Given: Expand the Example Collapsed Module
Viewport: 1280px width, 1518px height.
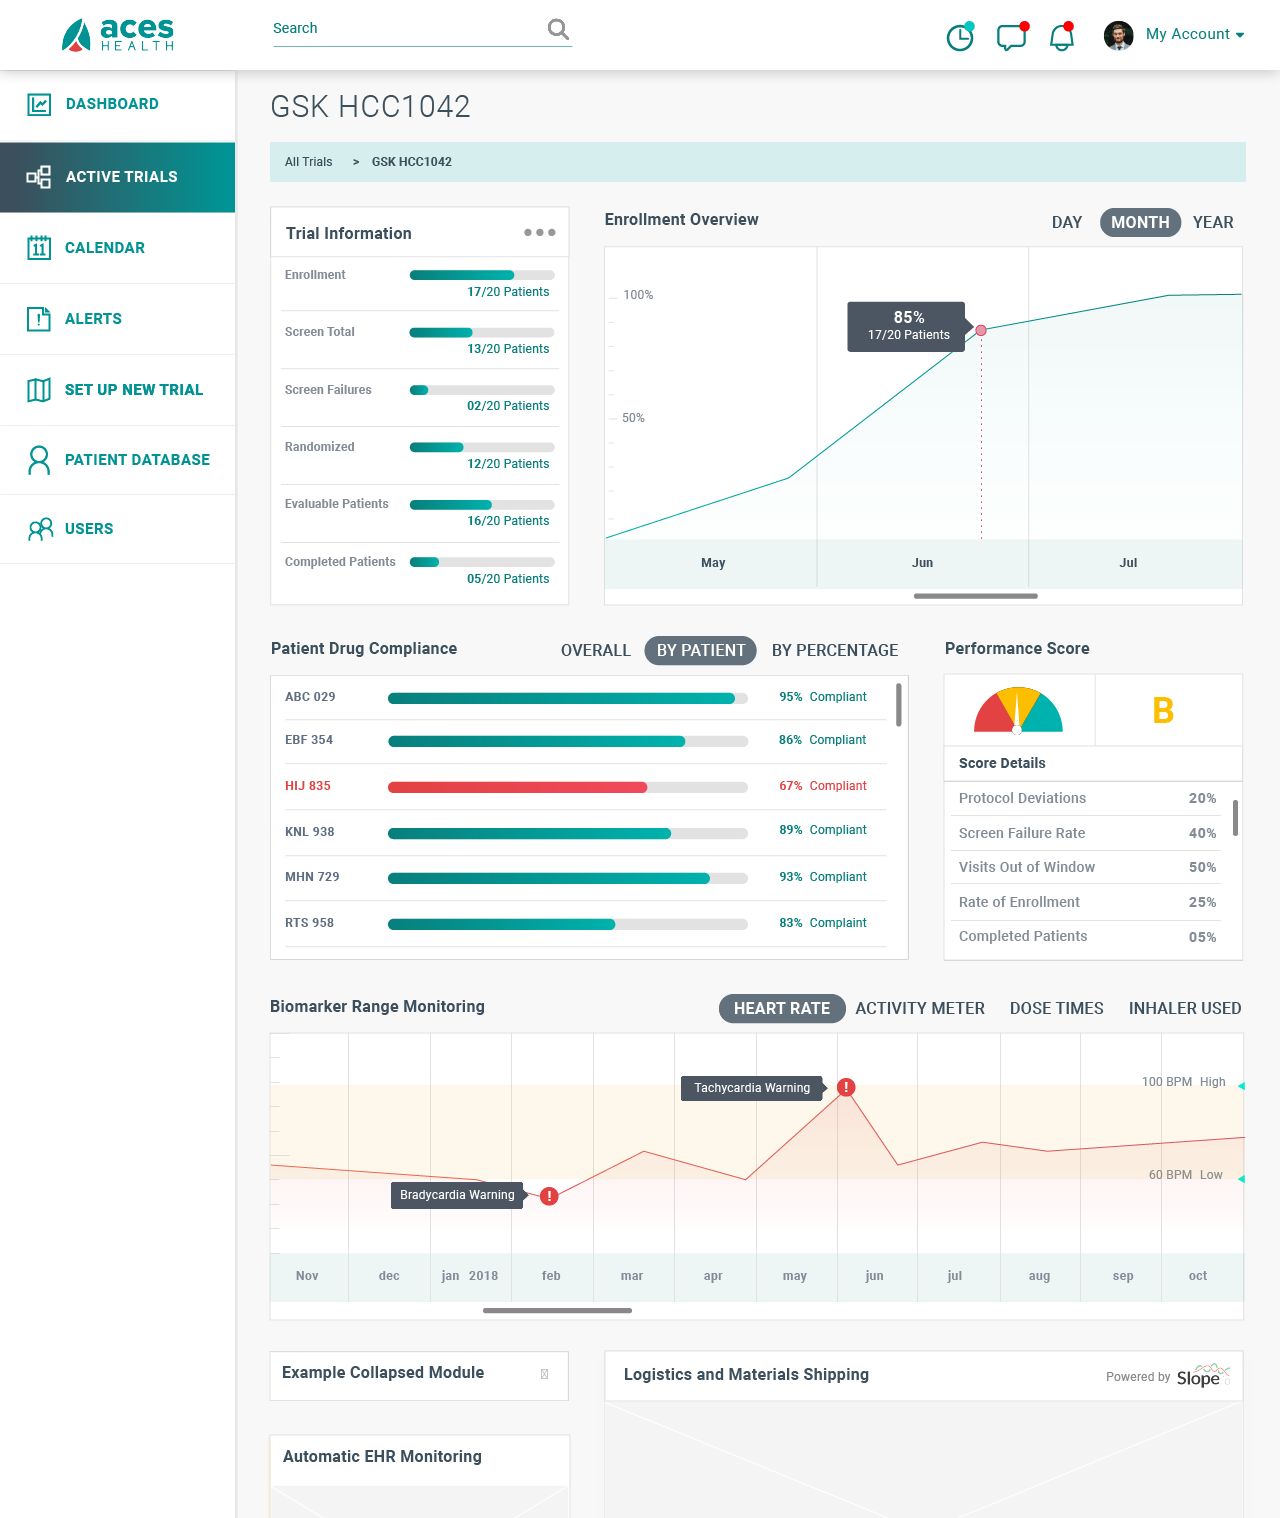Looking at the screenshot, I should point(544,1374).
